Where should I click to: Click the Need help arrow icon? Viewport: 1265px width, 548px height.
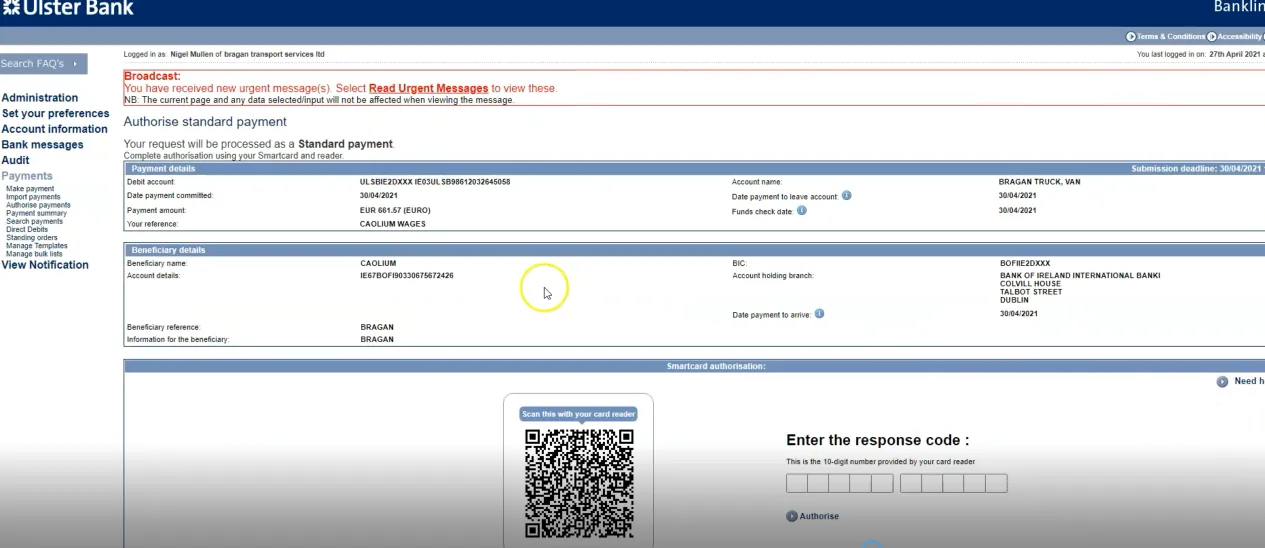tap(1222, 382)
